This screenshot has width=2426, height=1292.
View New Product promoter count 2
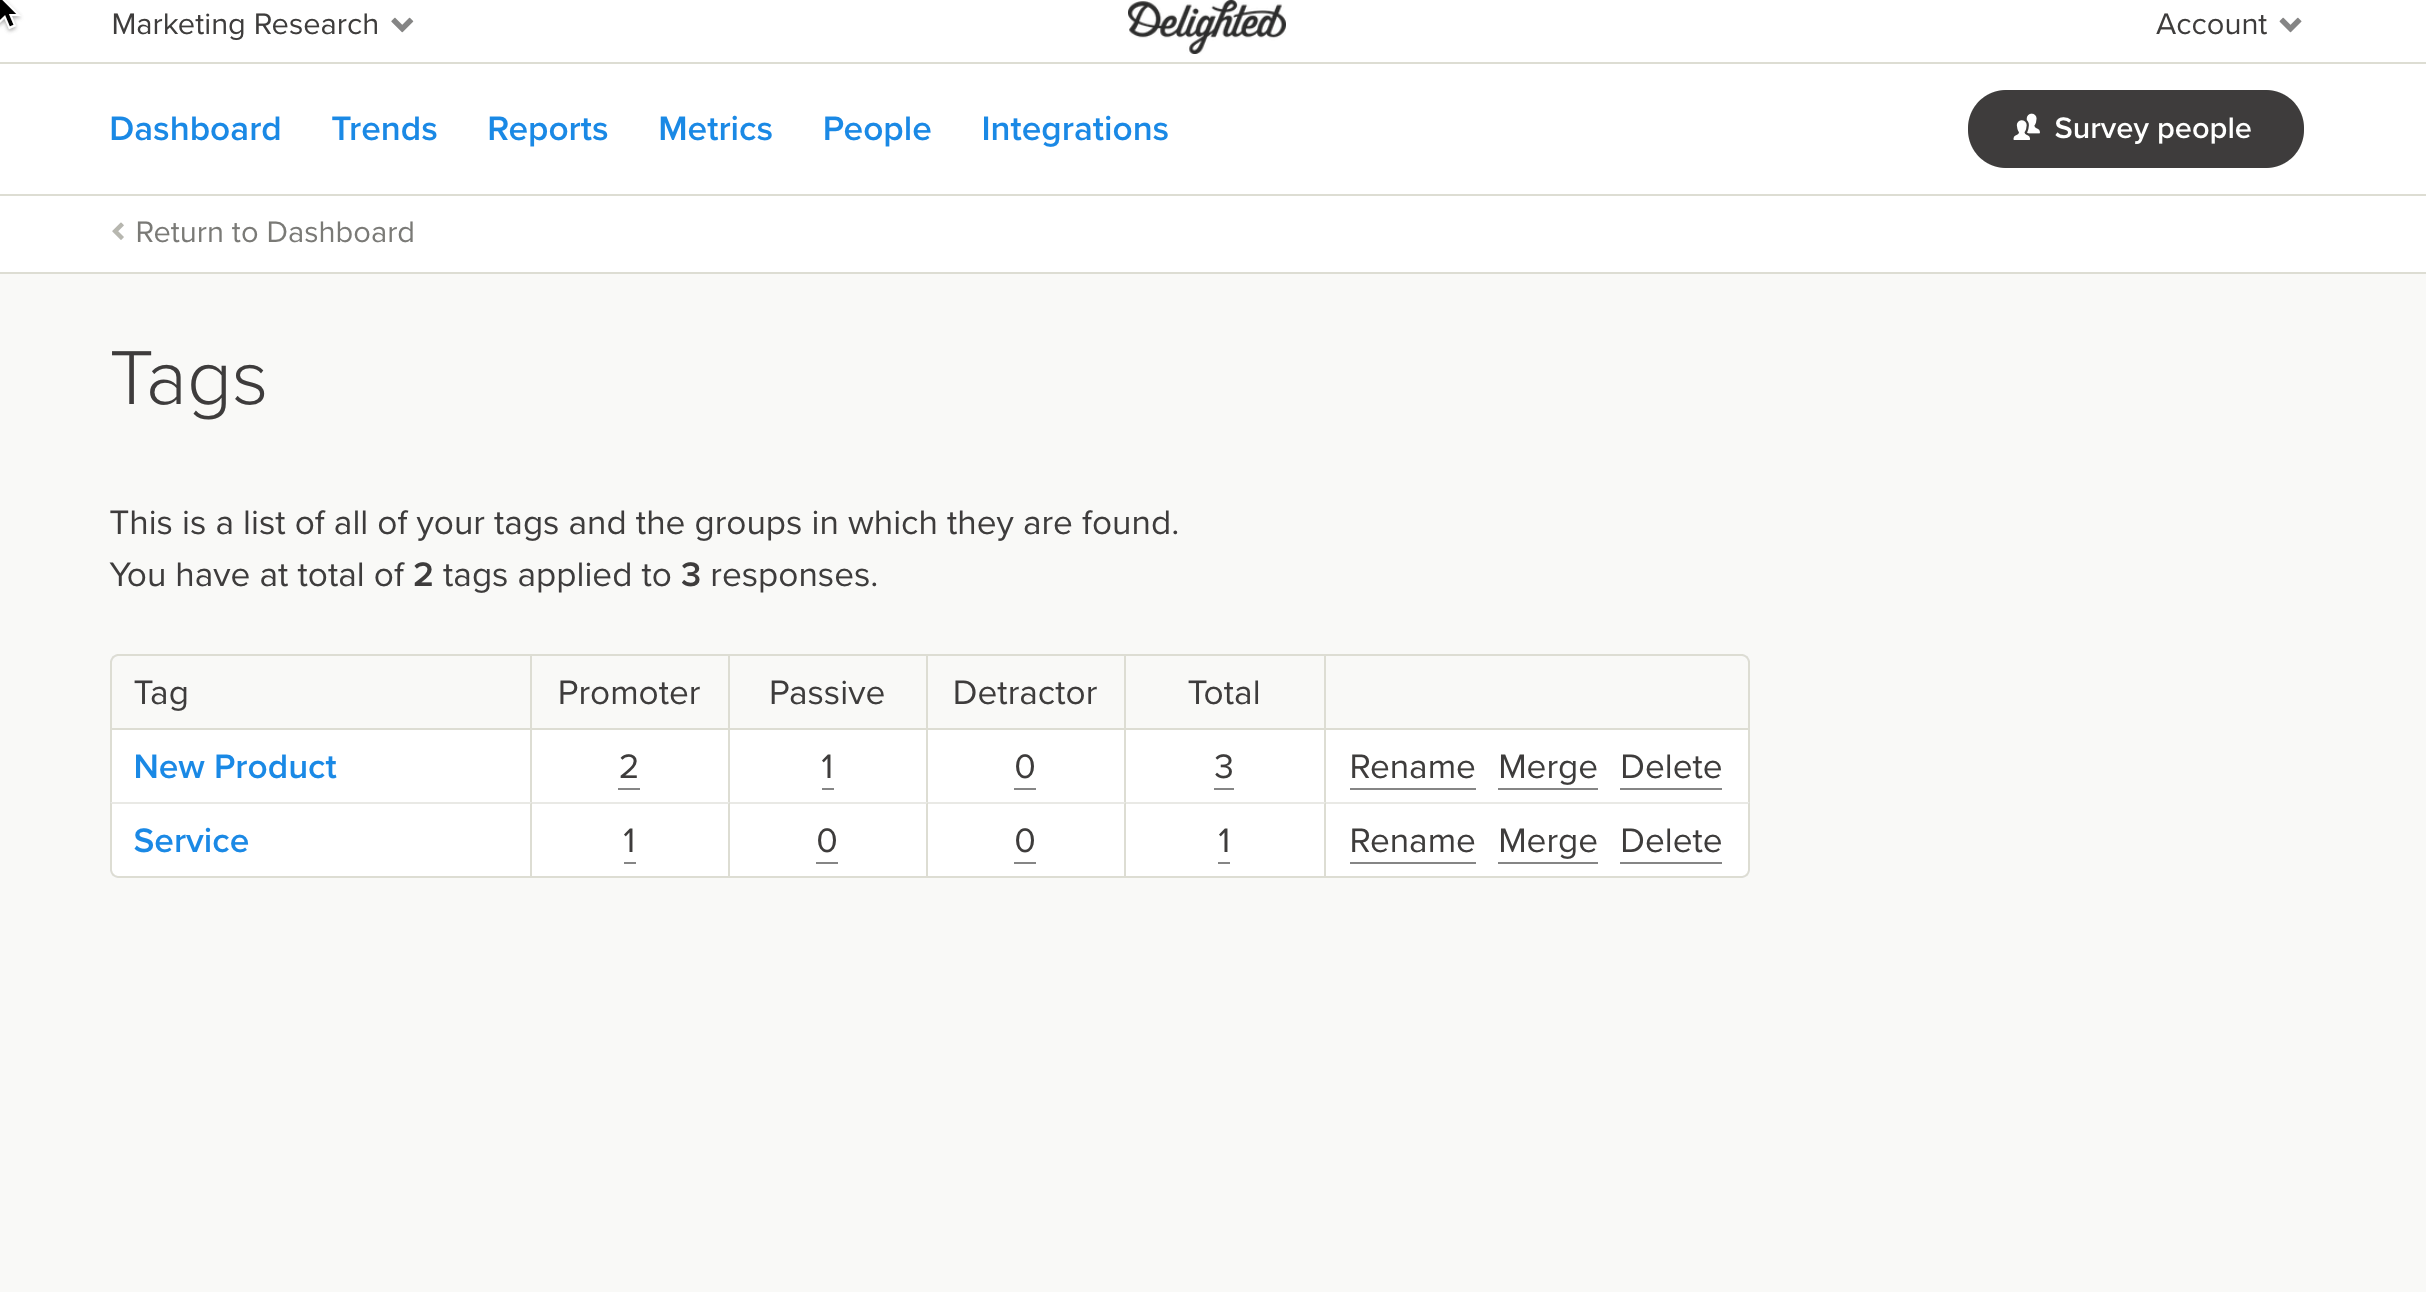pos(628,767)
